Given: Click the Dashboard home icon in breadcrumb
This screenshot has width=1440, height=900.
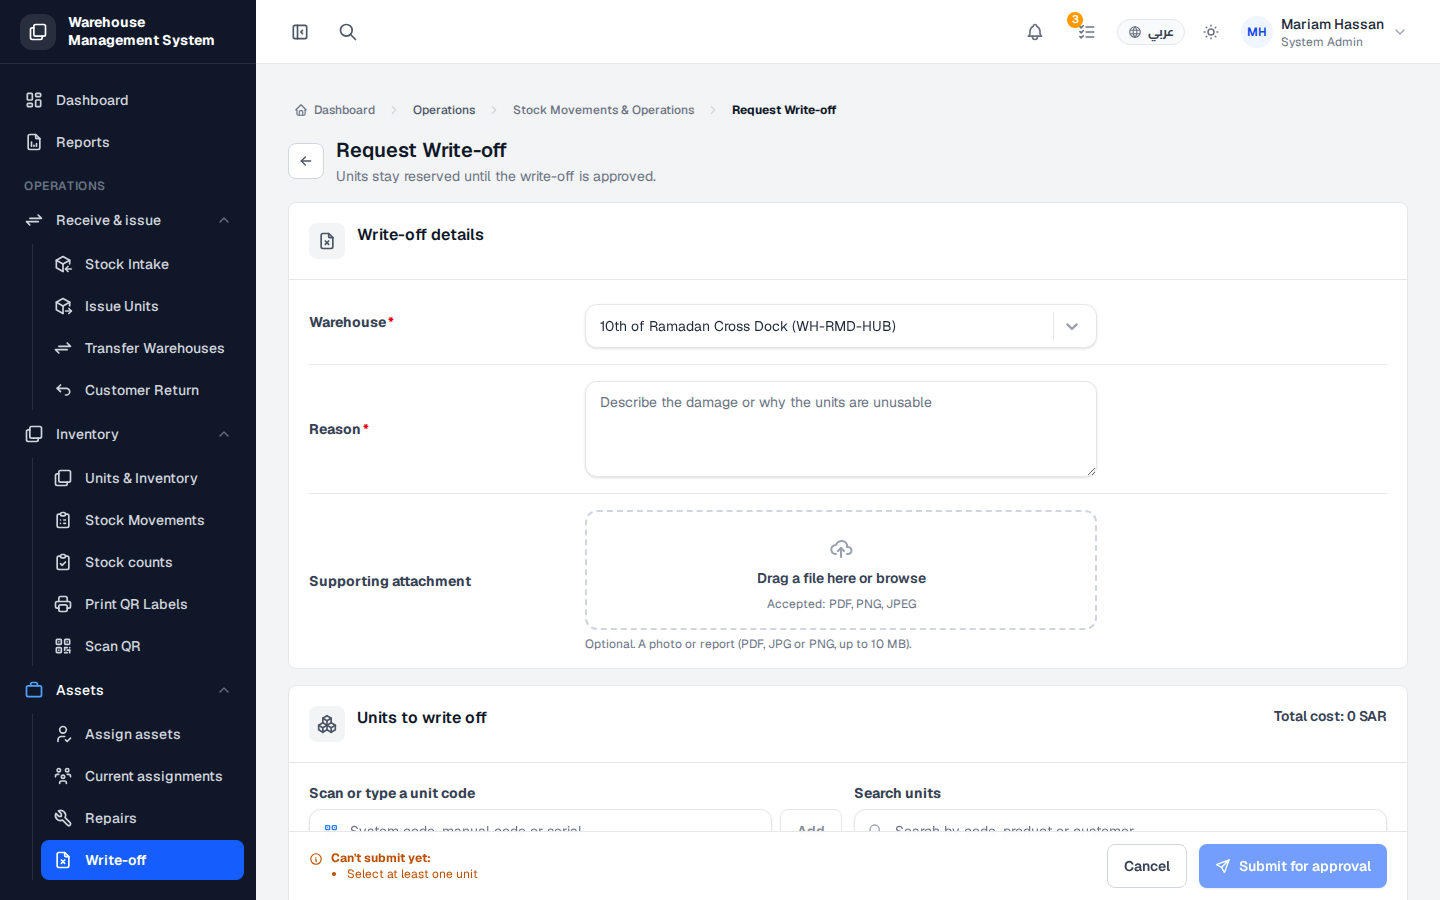Looking at the screenshot, I should tap(301, 110).
